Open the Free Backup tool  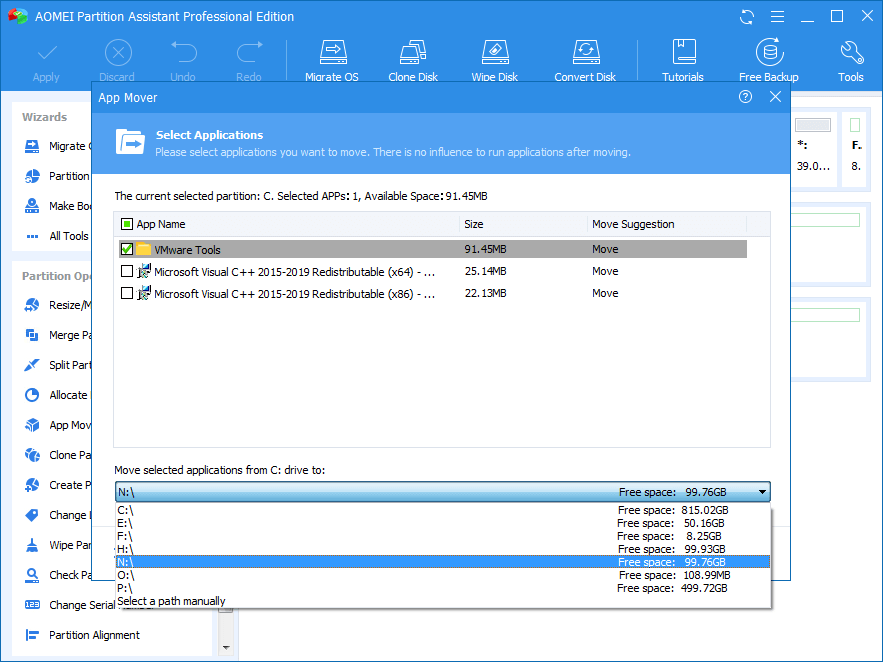click(768, 58)
